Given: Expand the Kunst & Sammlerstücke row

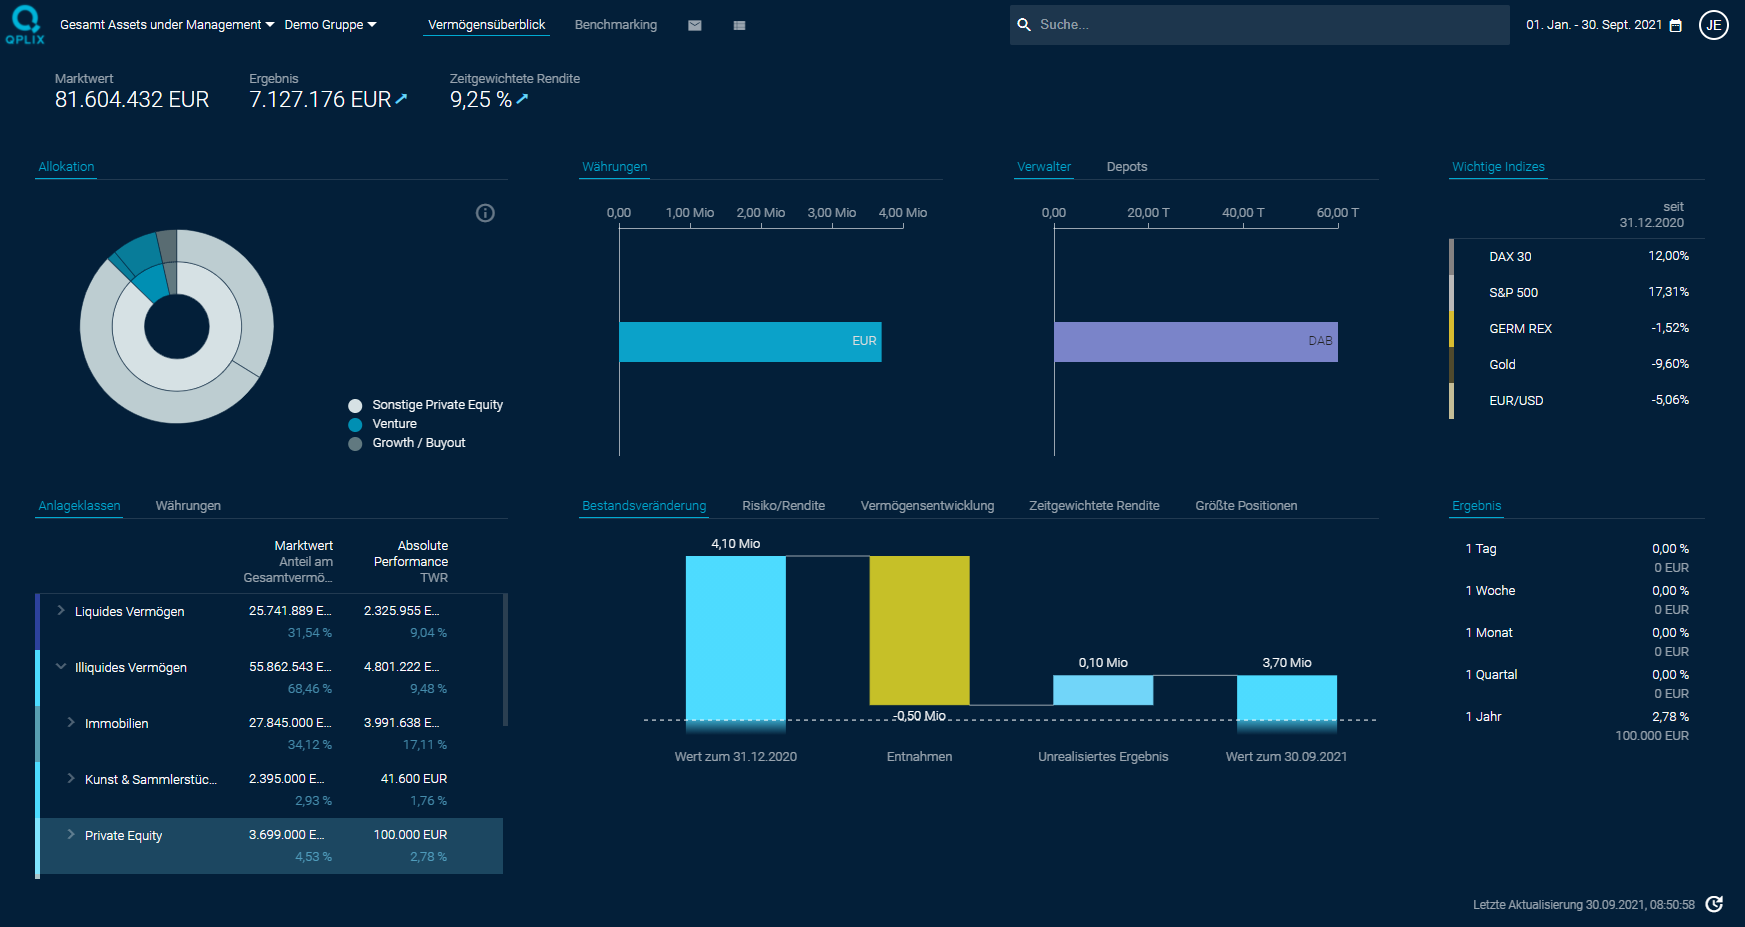Looking at the screenshot, I should pyautogui.click(x=71, y=778).
